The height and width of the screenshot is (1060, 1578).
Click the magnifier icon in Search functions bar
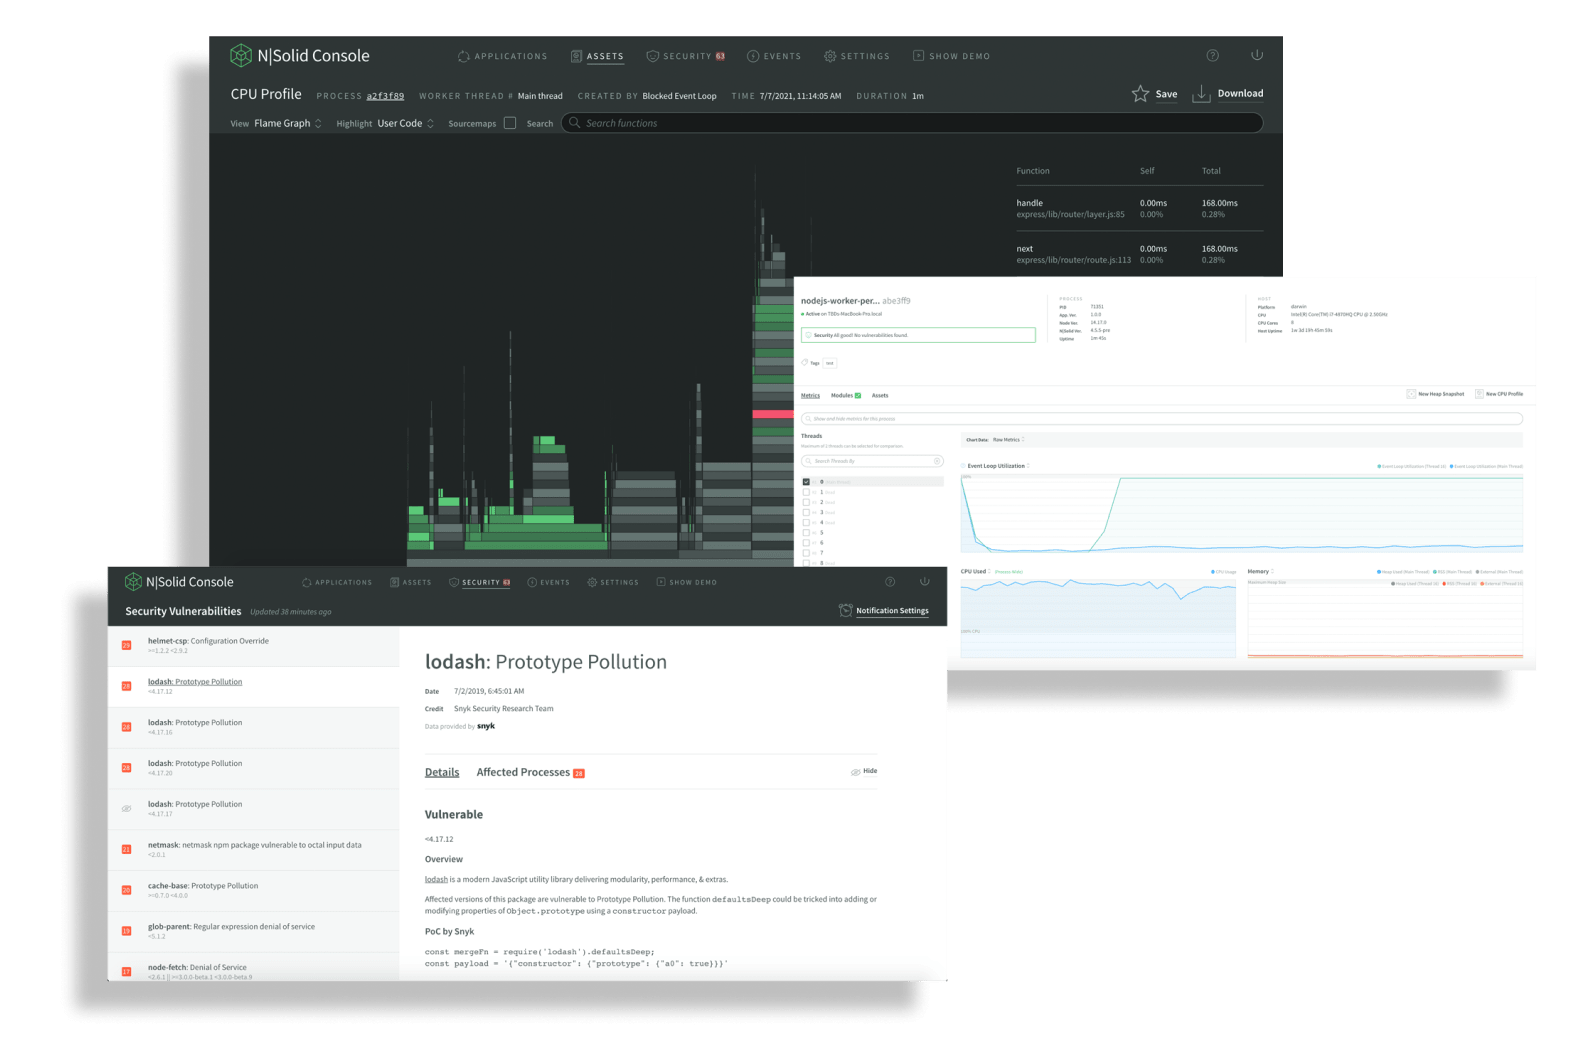point(574,123)
